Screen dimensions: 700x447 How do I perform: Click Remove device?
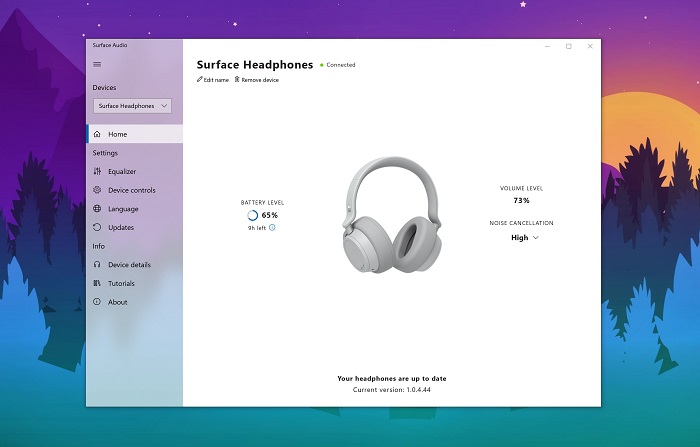257,79
